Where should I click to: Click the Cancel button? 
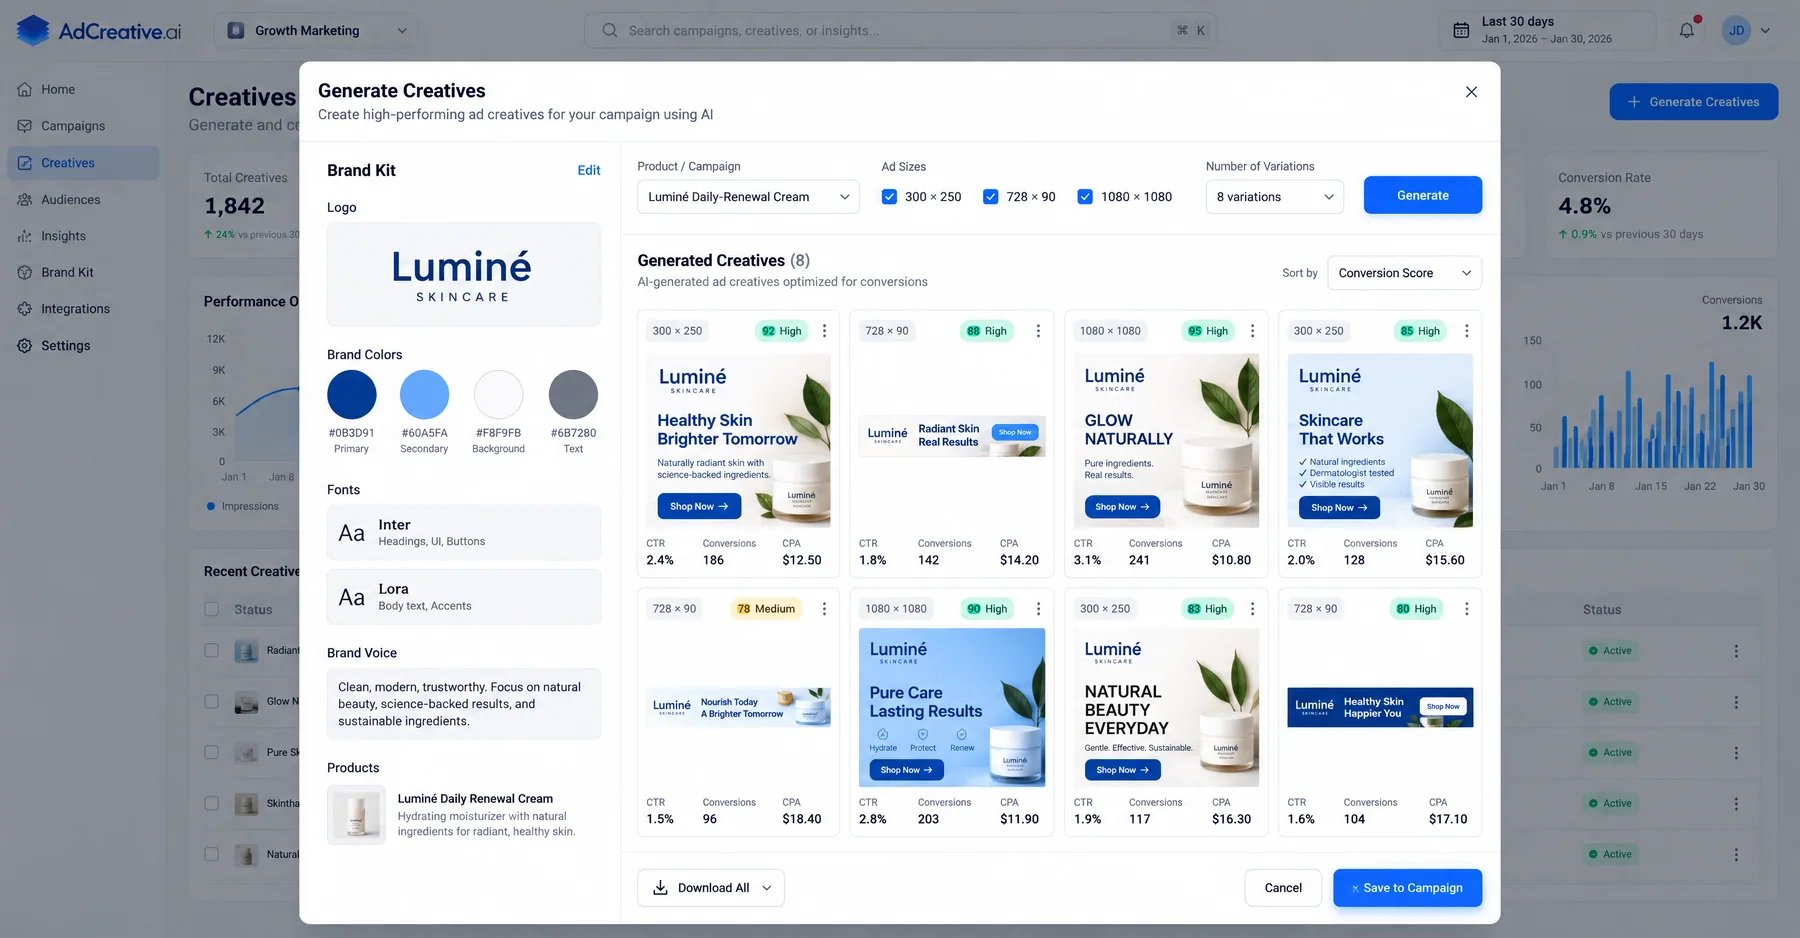[1283, 888]
